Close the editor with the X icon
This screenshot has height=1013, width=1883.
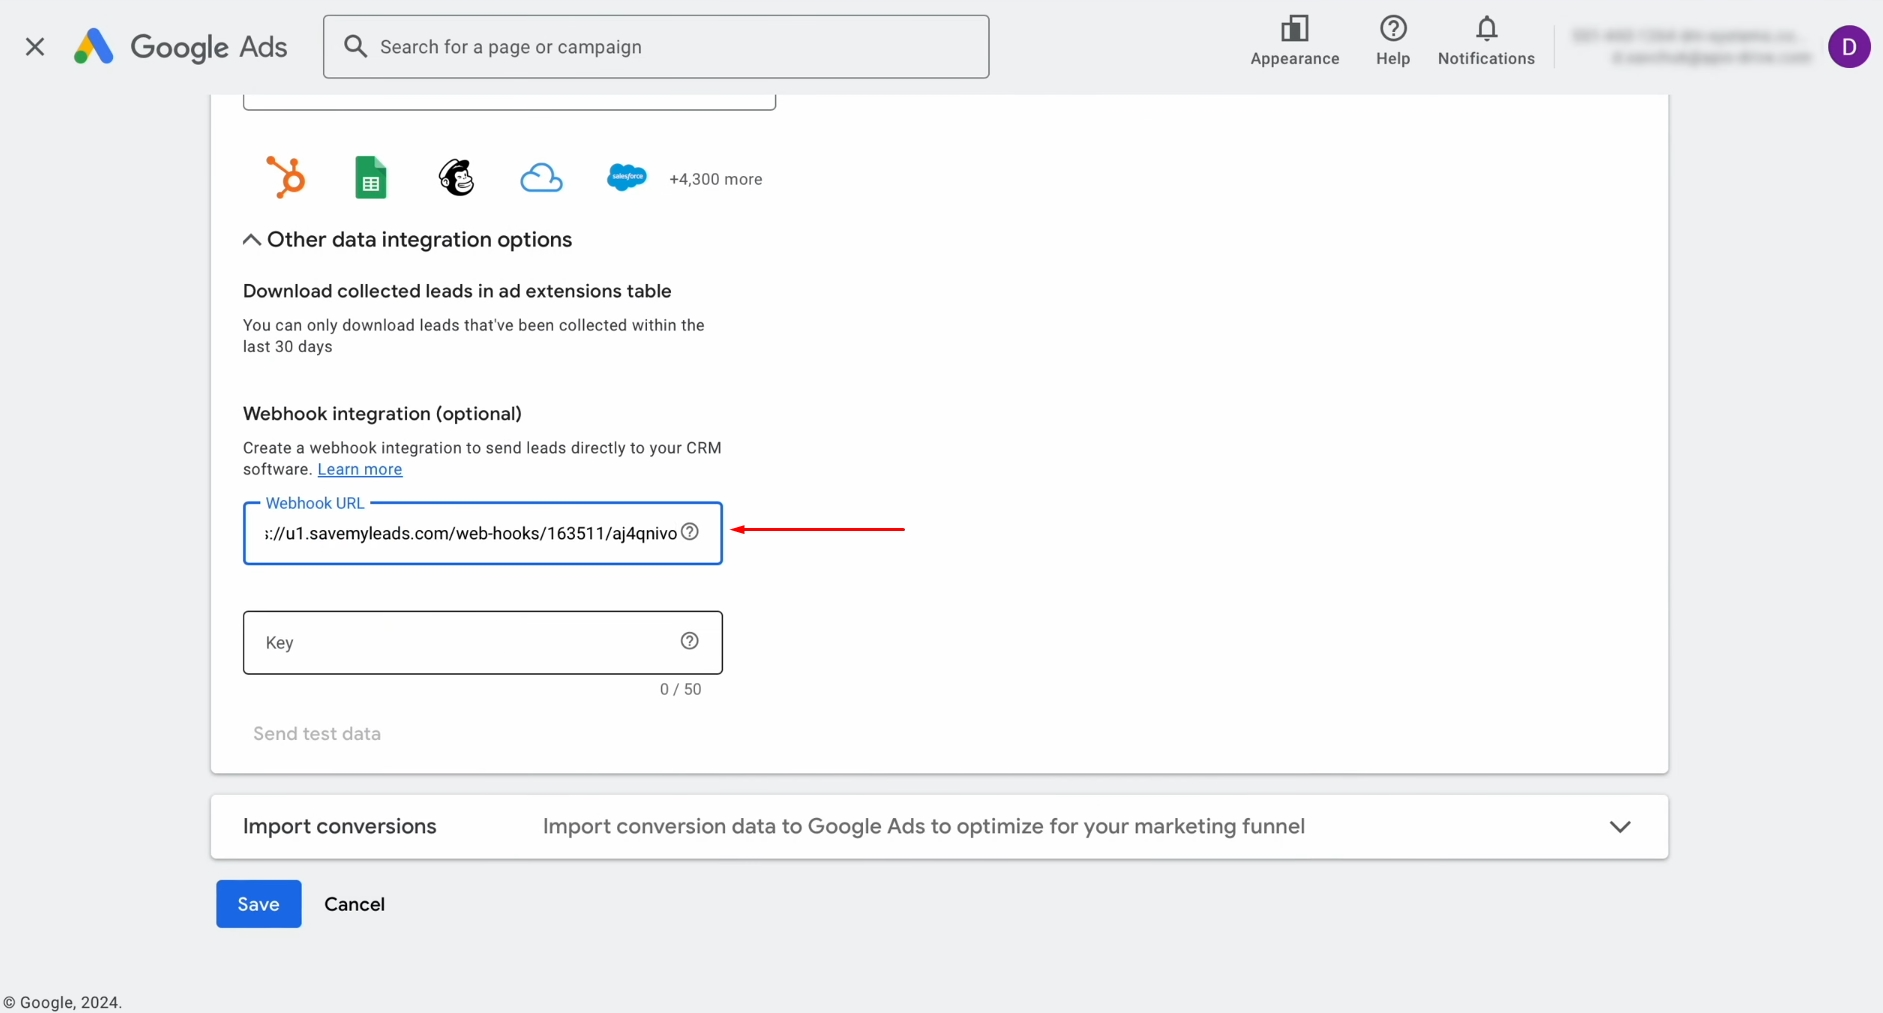click(35, 47)
